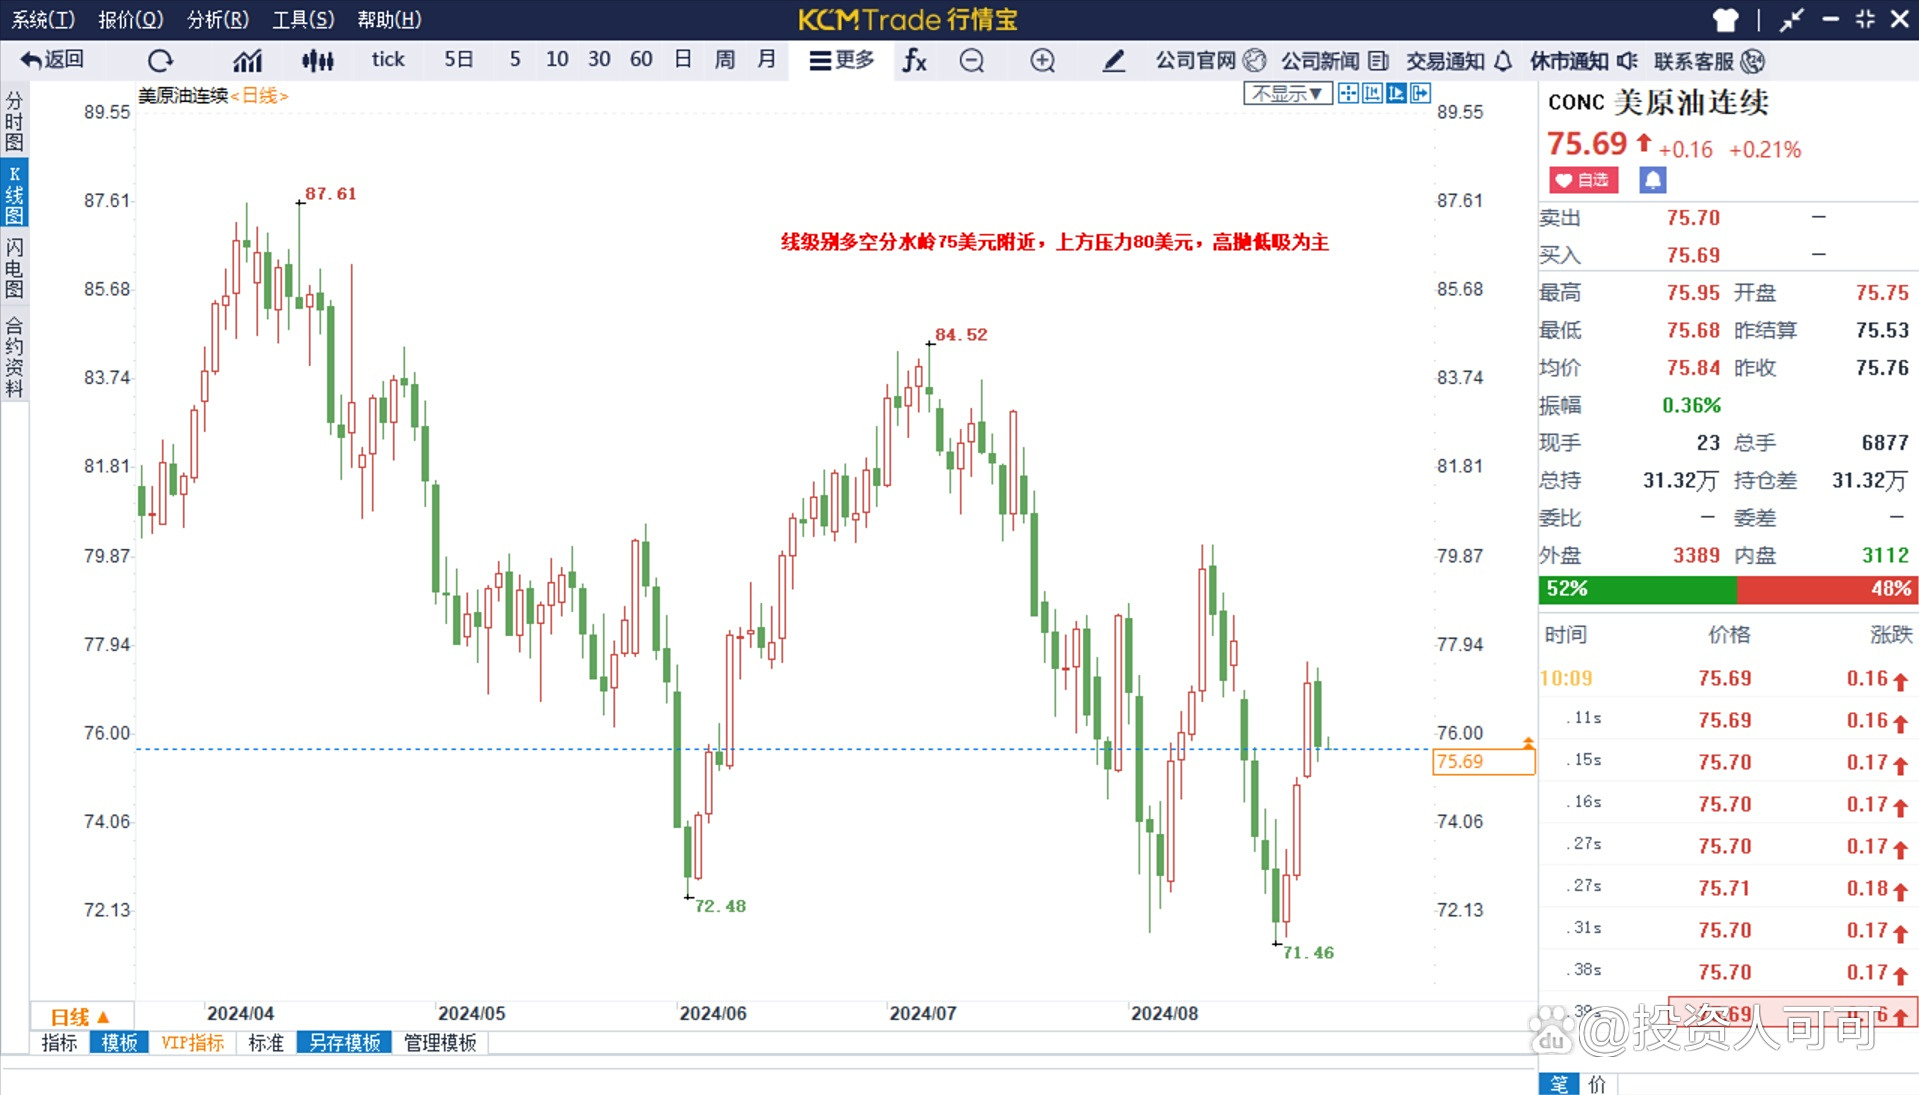Expand the 日线 period selector at bottom

pyautogui.click(x=80, y=1016)
